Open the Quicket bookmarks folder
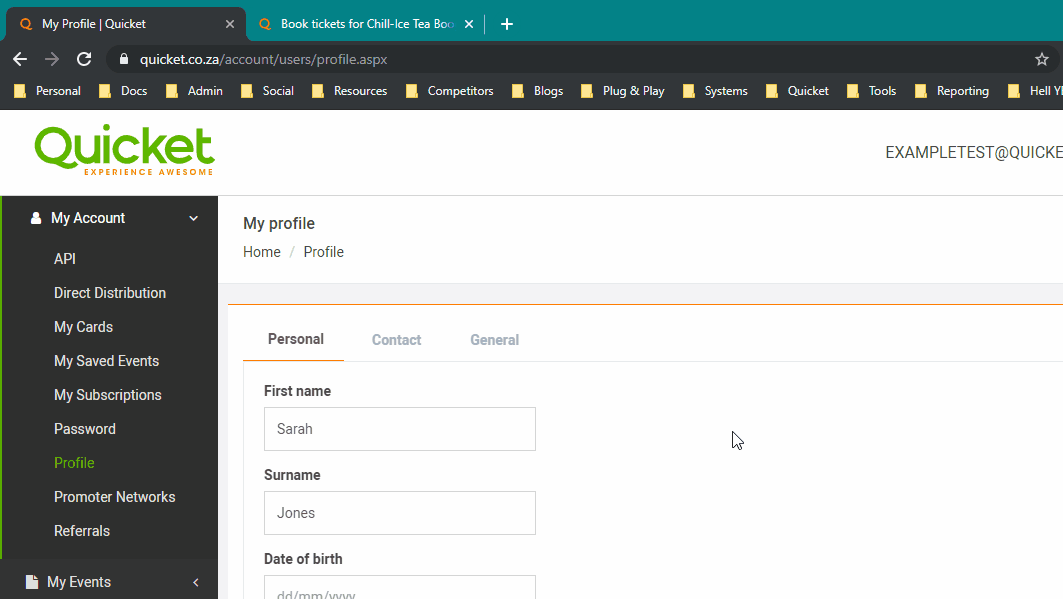The width and height of the screenshot is (1063, 599). click(797, 91)
